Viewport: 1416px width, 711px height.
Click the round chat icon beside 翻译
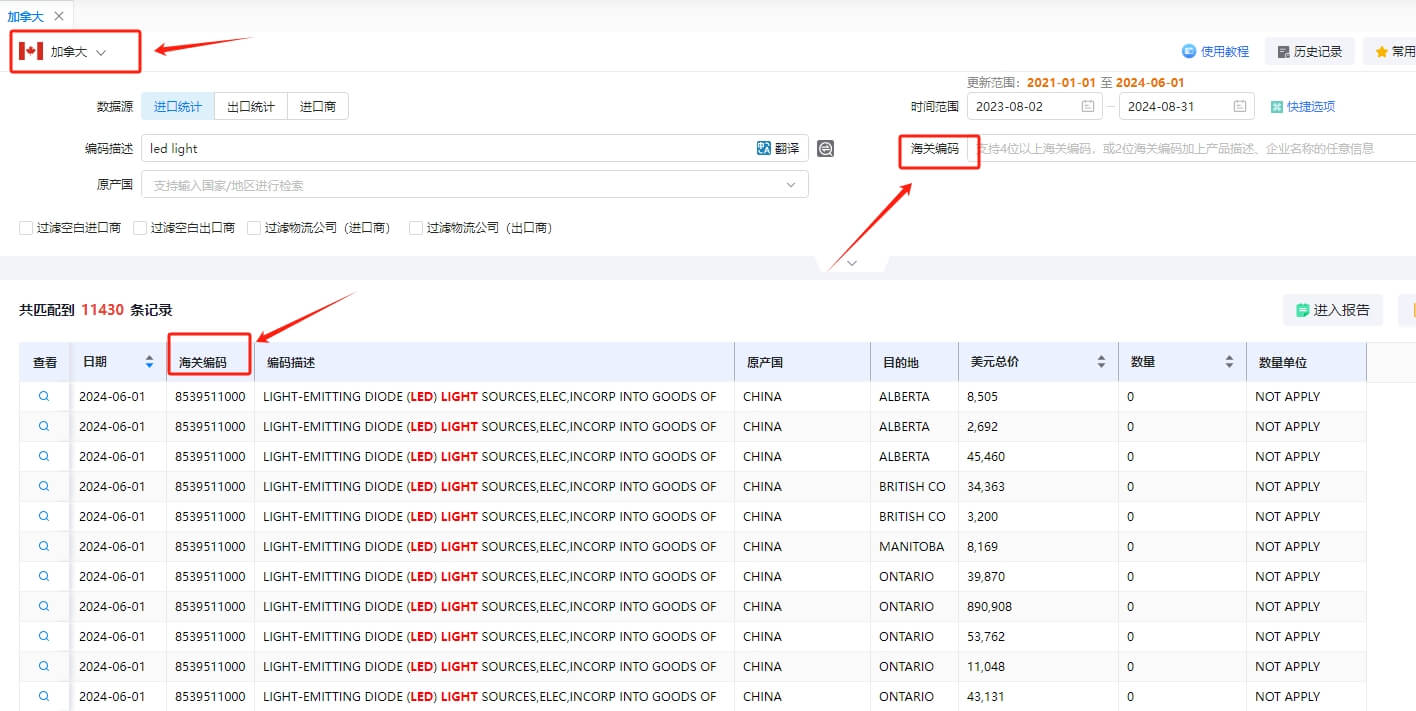tap(825, 148)
